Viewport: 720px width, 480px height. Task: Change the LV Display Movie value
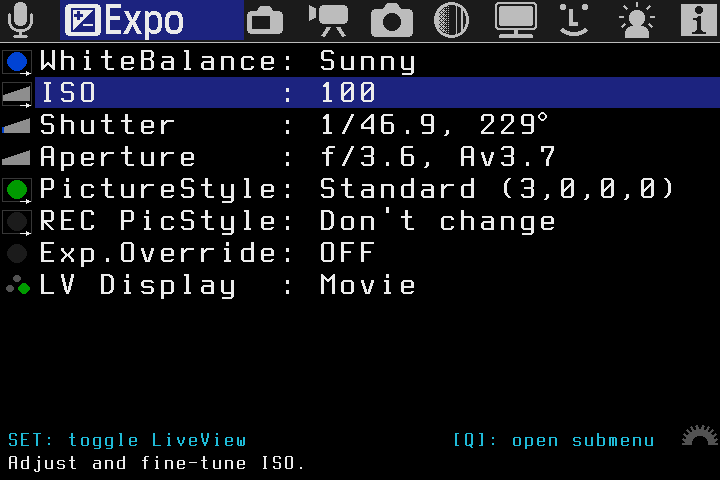click(367, 285)
